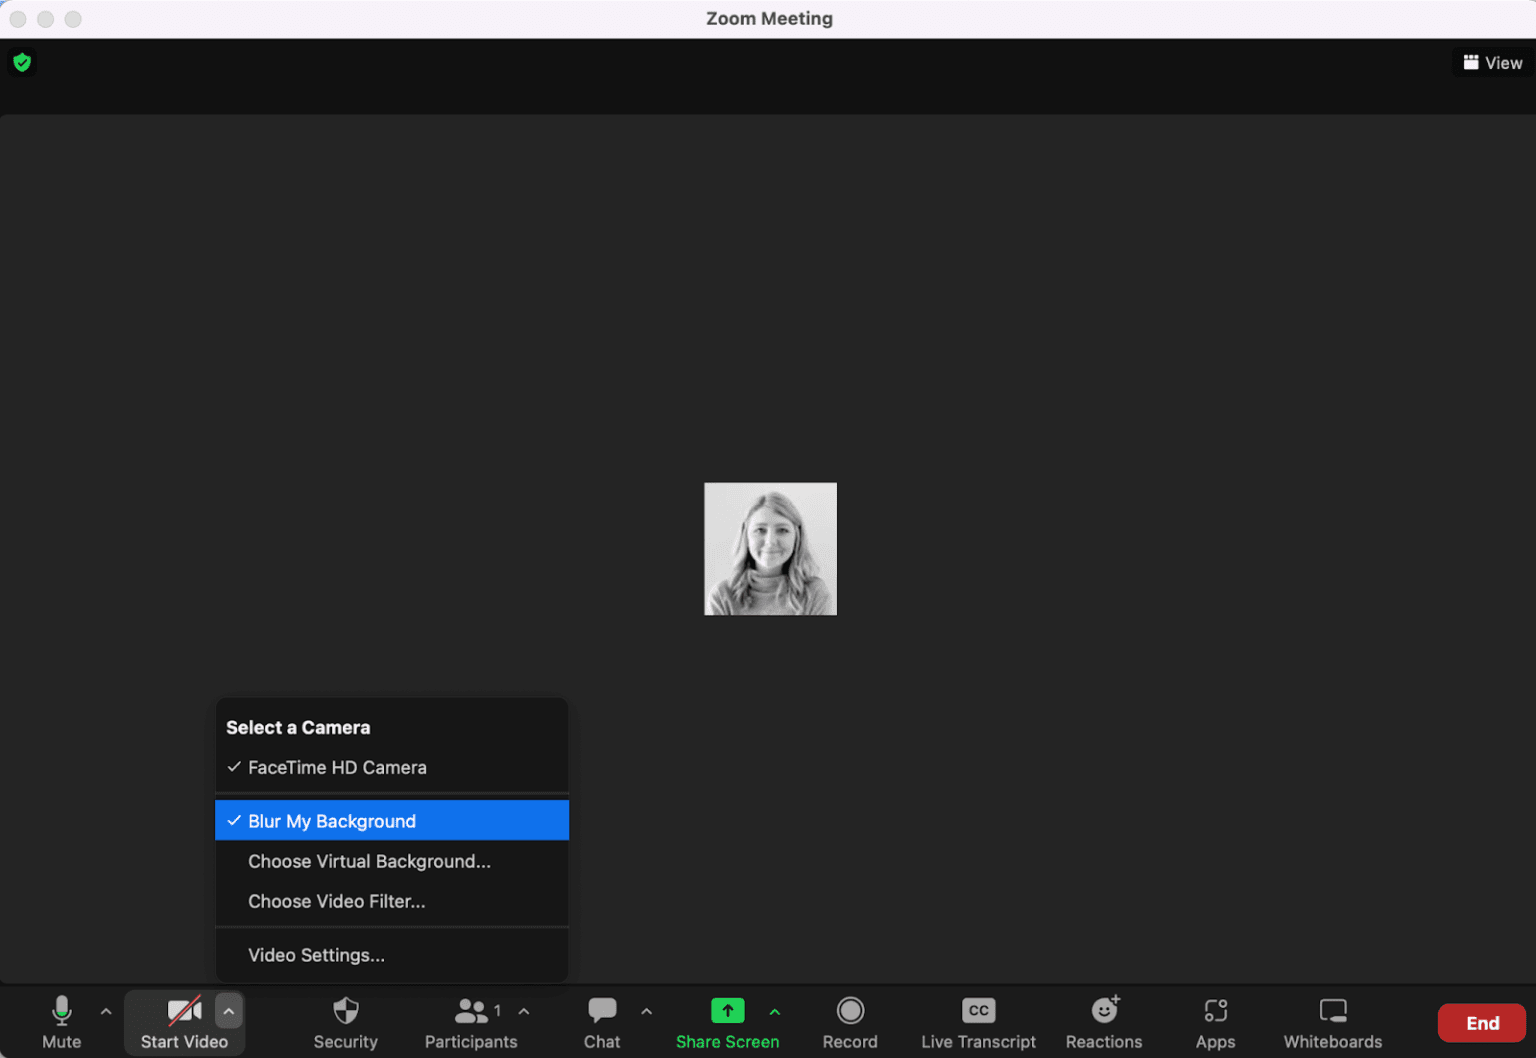The image size is (1536, 1058).
Task: Mute the microphone
Action: 62,1011
